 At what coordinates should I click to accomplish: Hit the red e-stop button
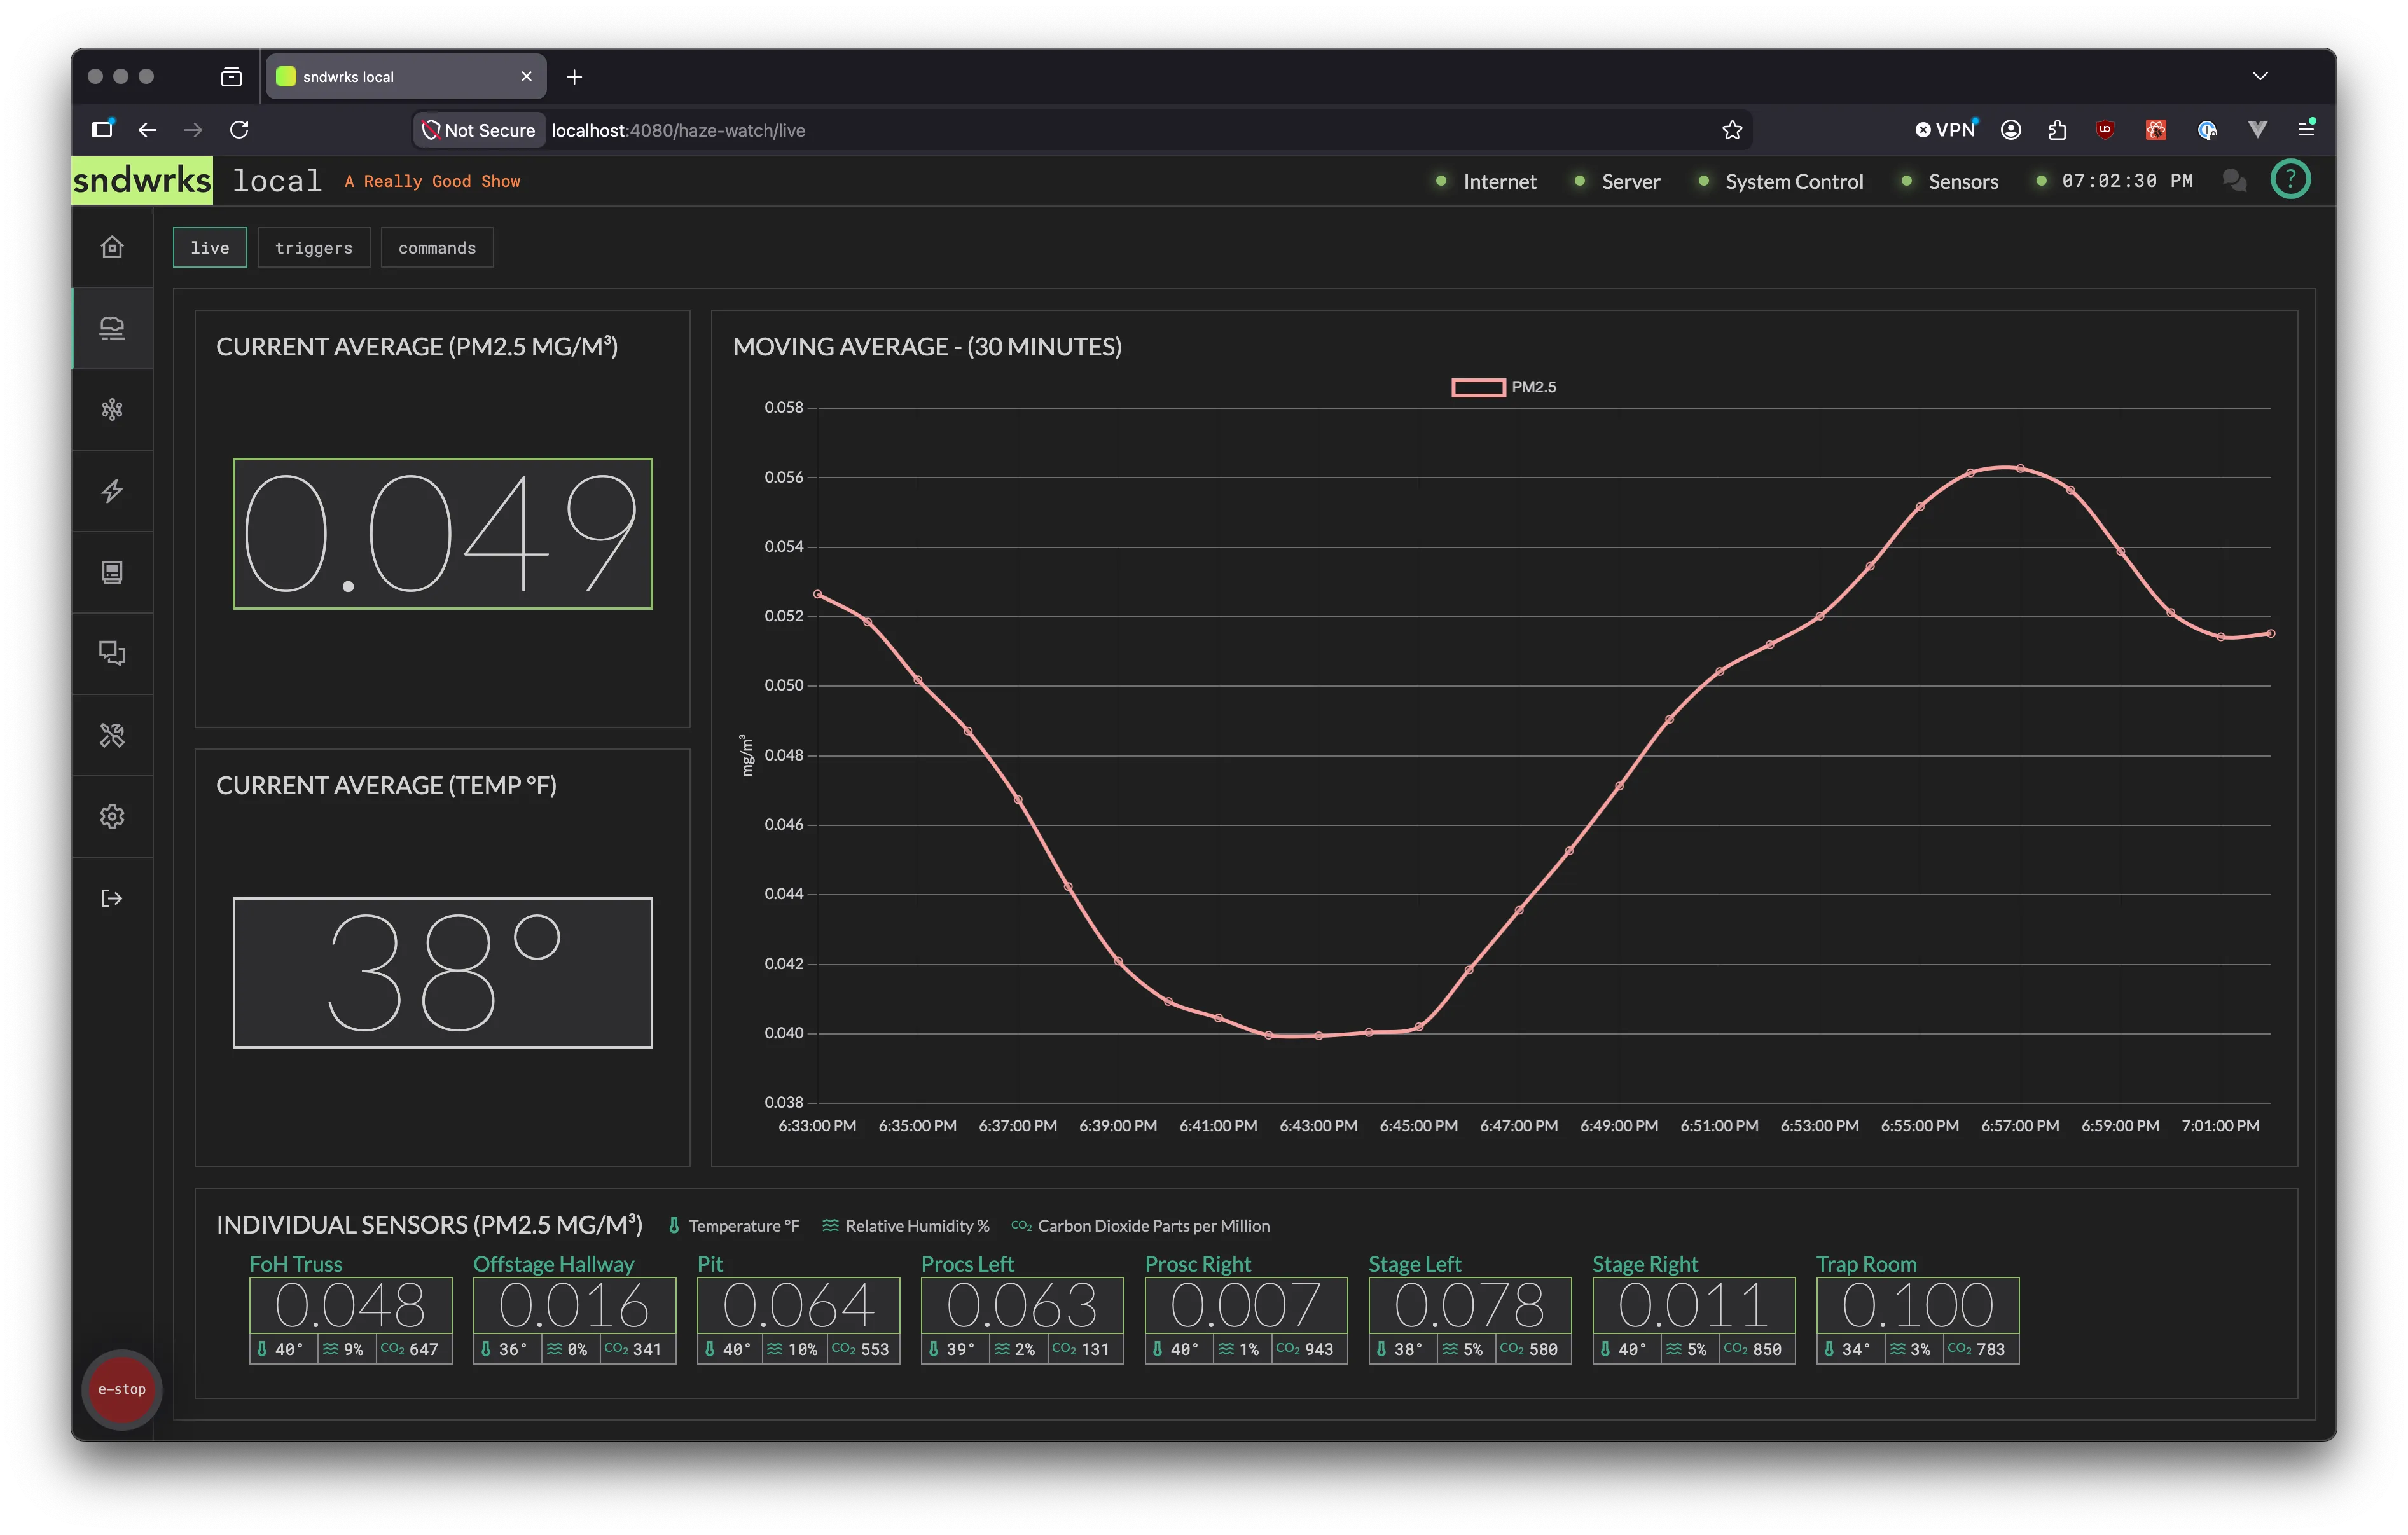coord(122,1389)
